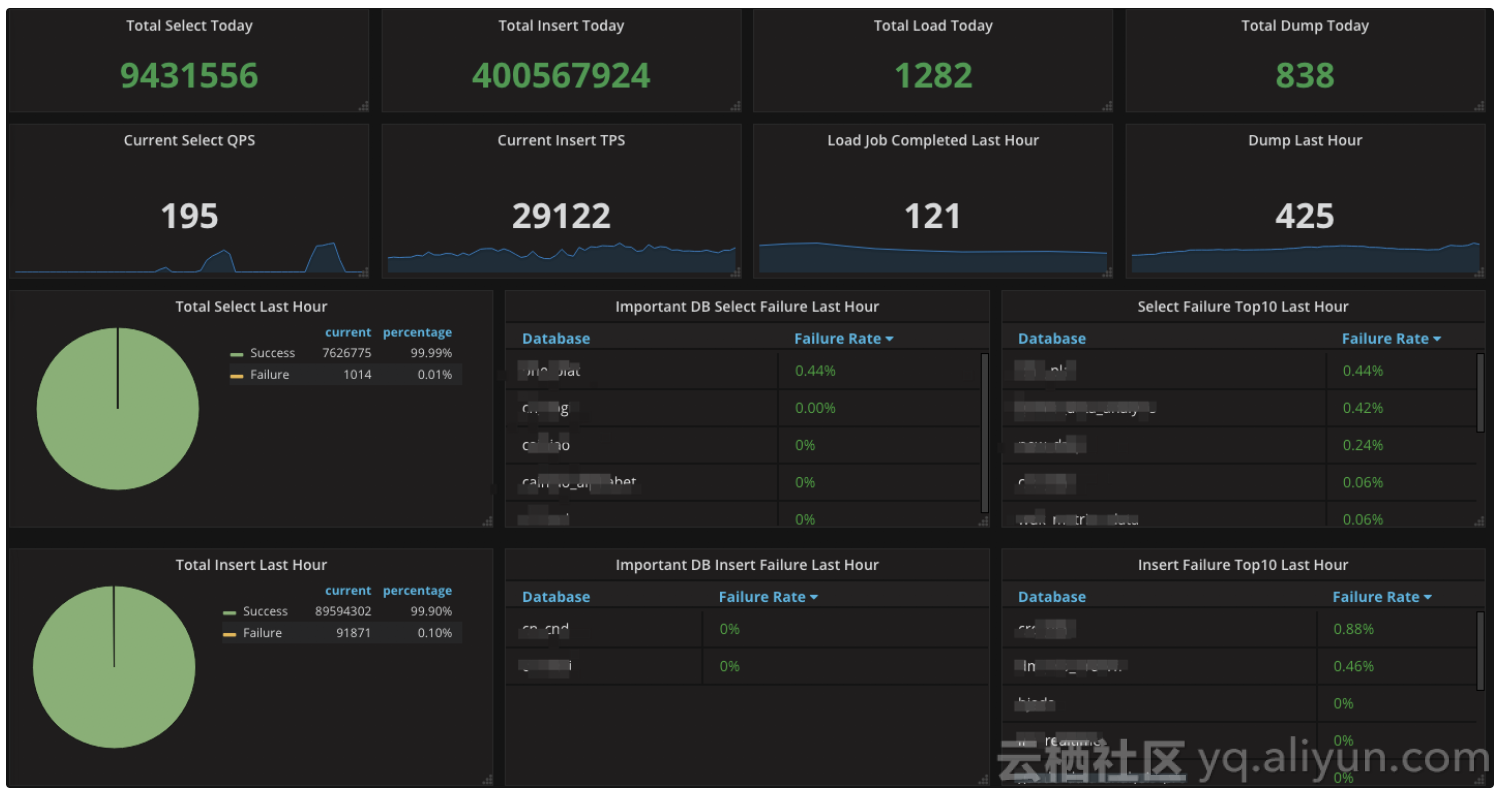Click Load Job Completed Last Hour title
The width and height of the screenshot is (1504, 796).
[x=933, y=141]
